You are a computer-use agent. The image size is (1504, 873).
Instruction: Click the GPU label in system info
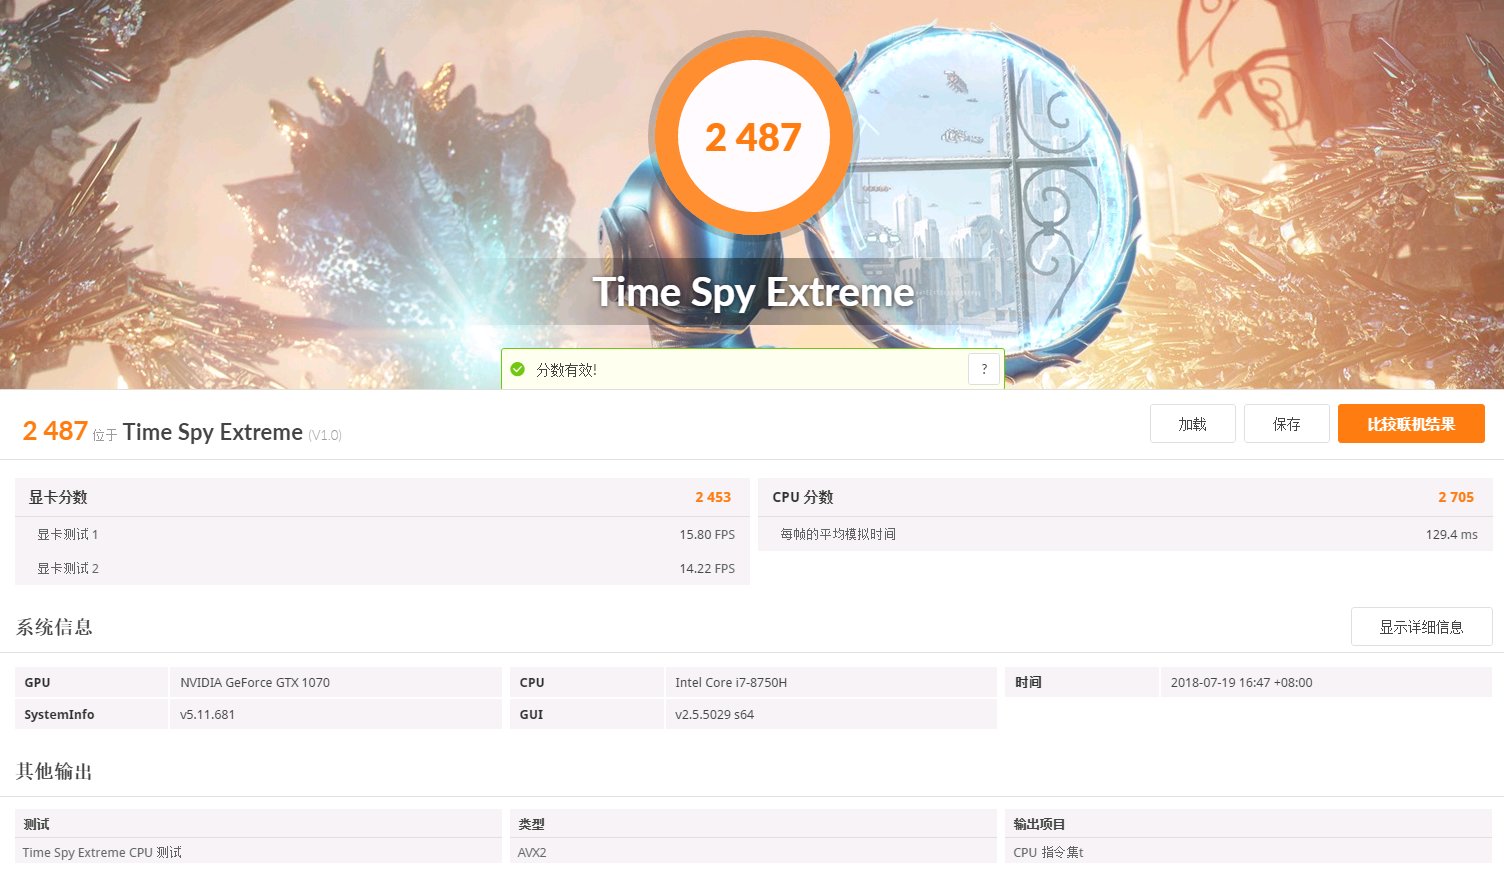point(37,682)
